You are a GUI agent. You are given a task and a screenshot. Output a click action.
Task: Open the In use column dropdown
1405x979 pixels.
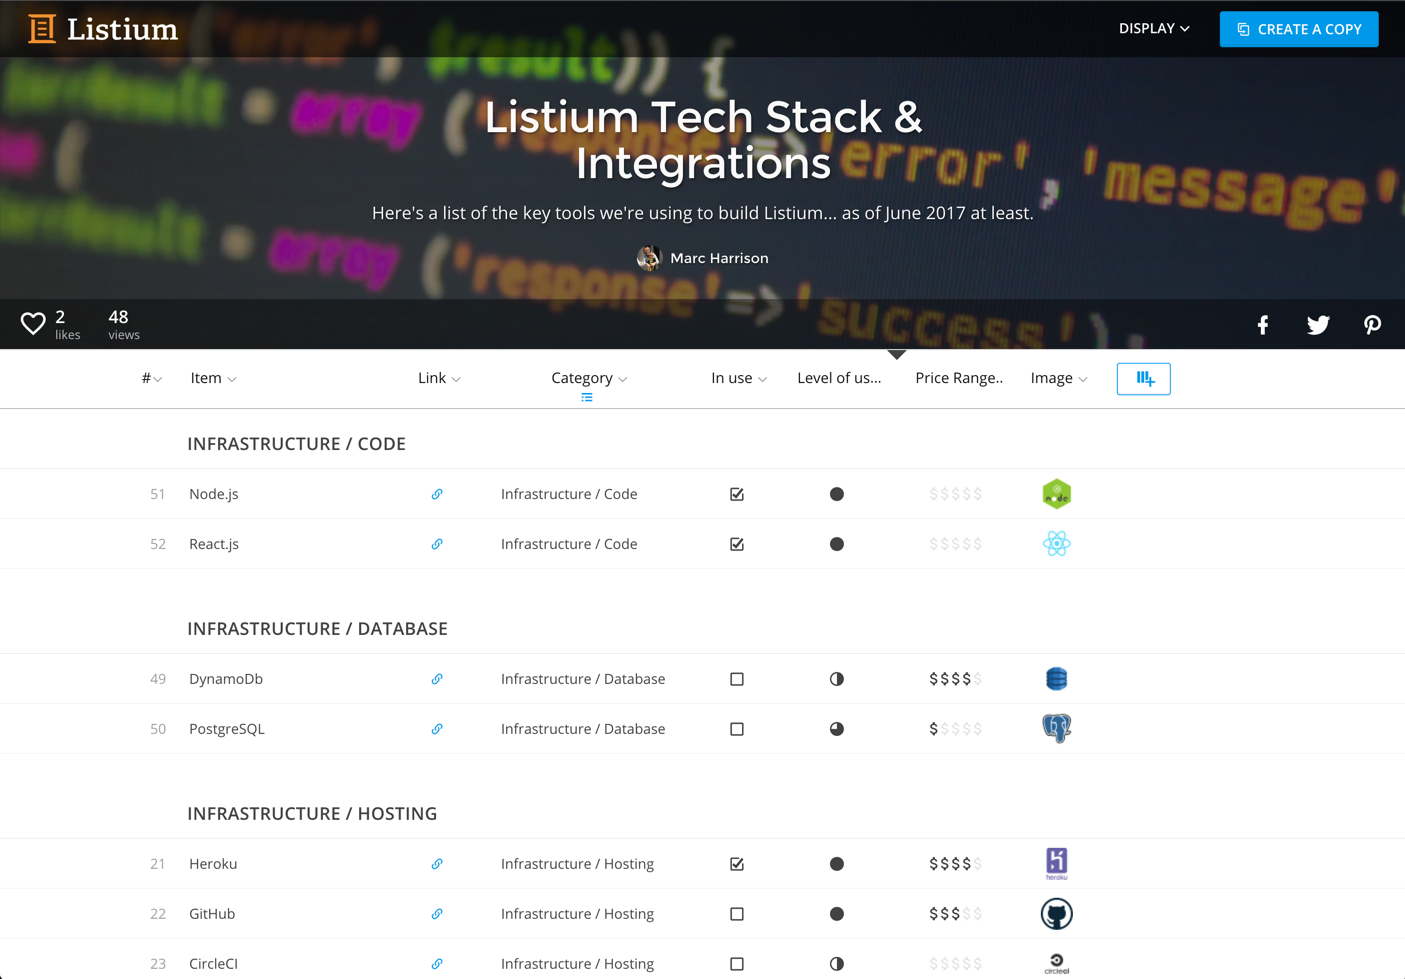(739, 378)
